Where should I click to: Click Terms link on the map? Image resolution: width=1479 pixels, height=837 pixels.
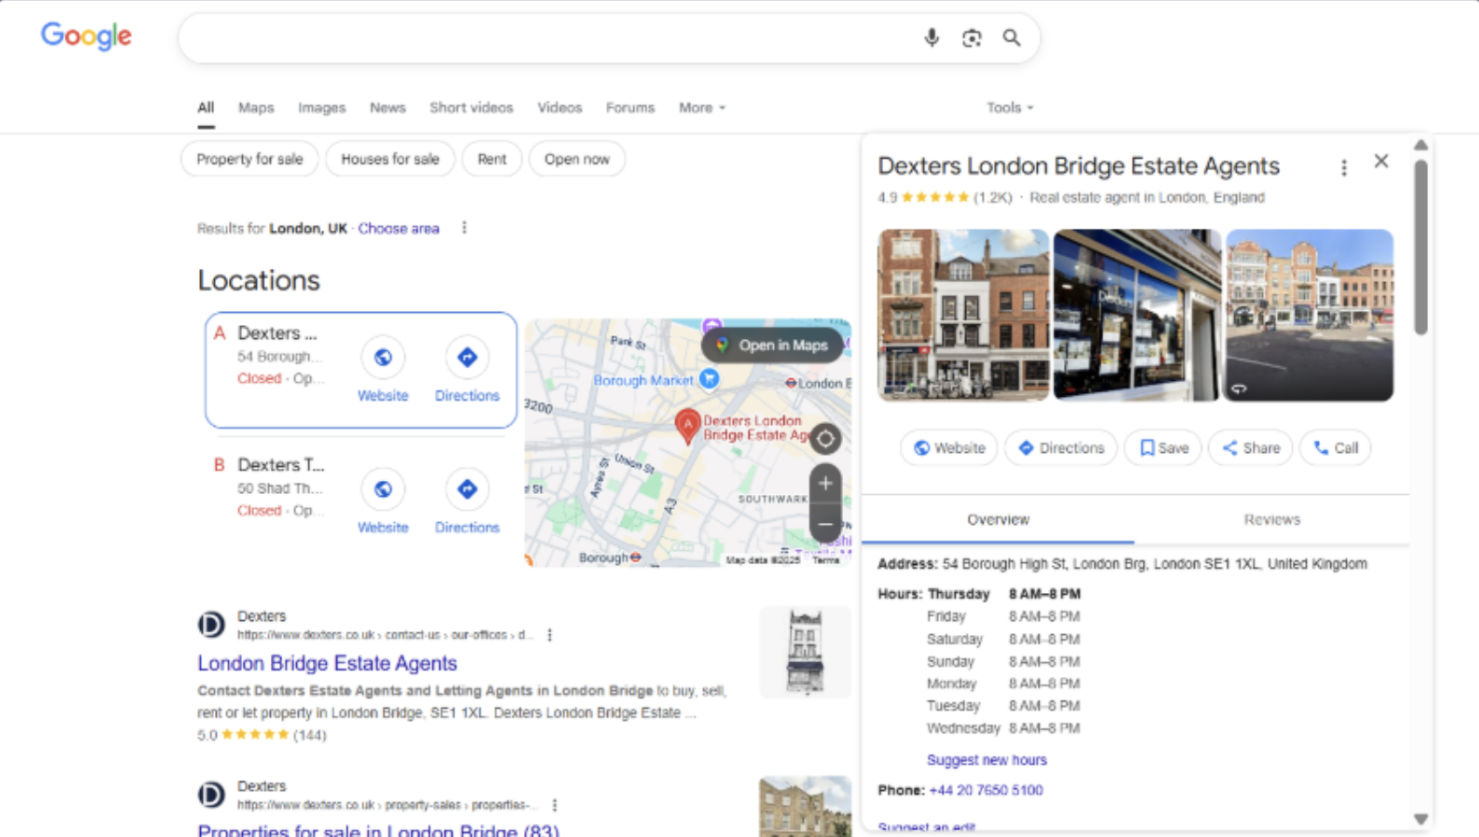pyautogui.click(x=826, y=561)
